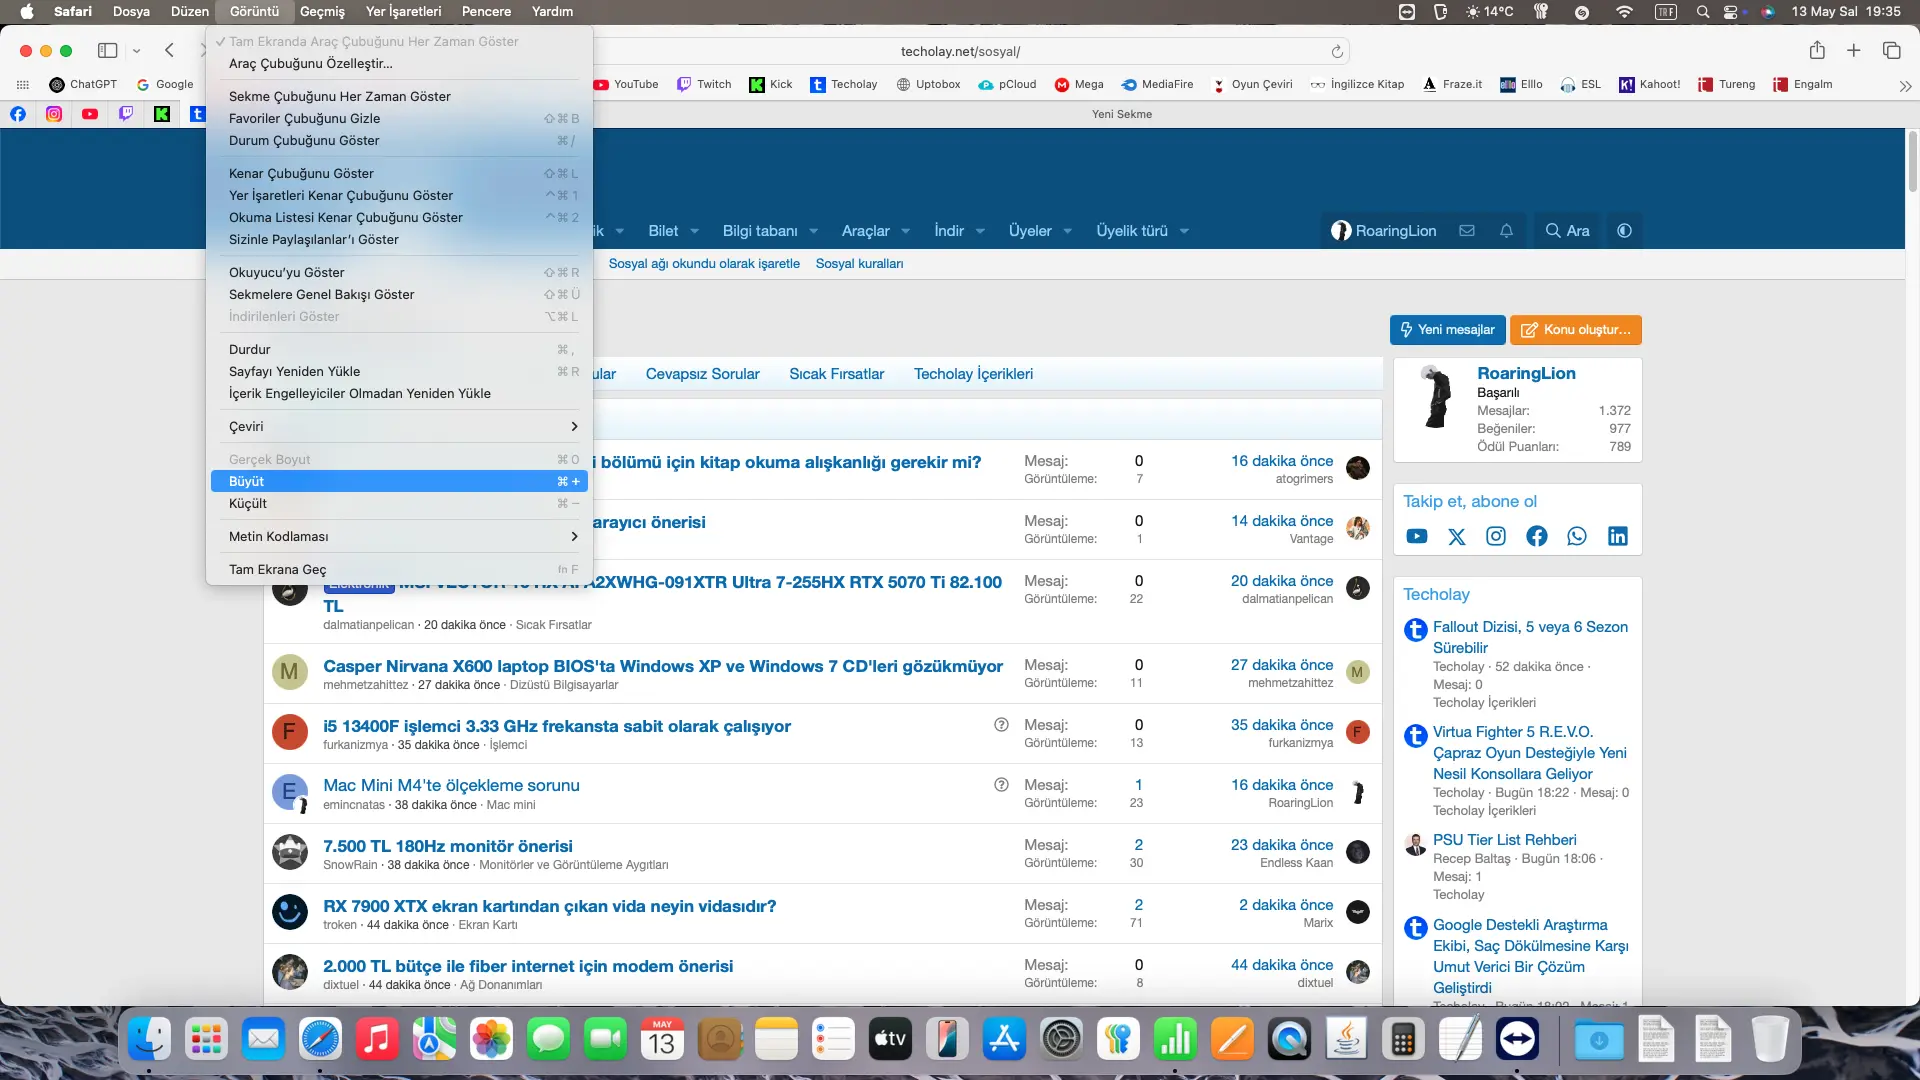Select Büyüt in the Görüntü menu

[399, 482]
